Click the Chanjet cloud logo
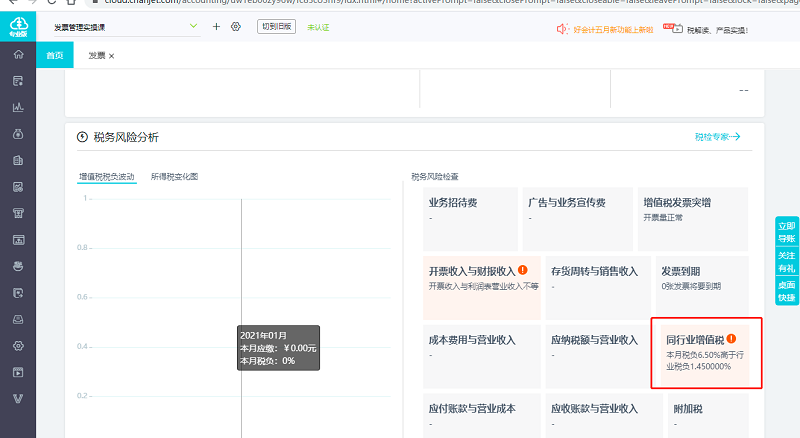The height and width of the screenshot is (438, 800). 18,26
